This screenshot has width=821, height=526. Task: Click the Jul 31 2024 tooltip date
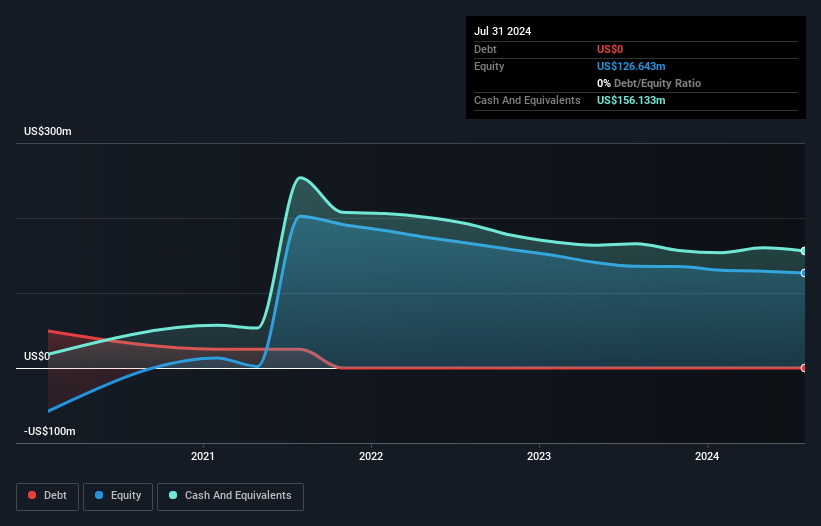(x=503, y=31)
